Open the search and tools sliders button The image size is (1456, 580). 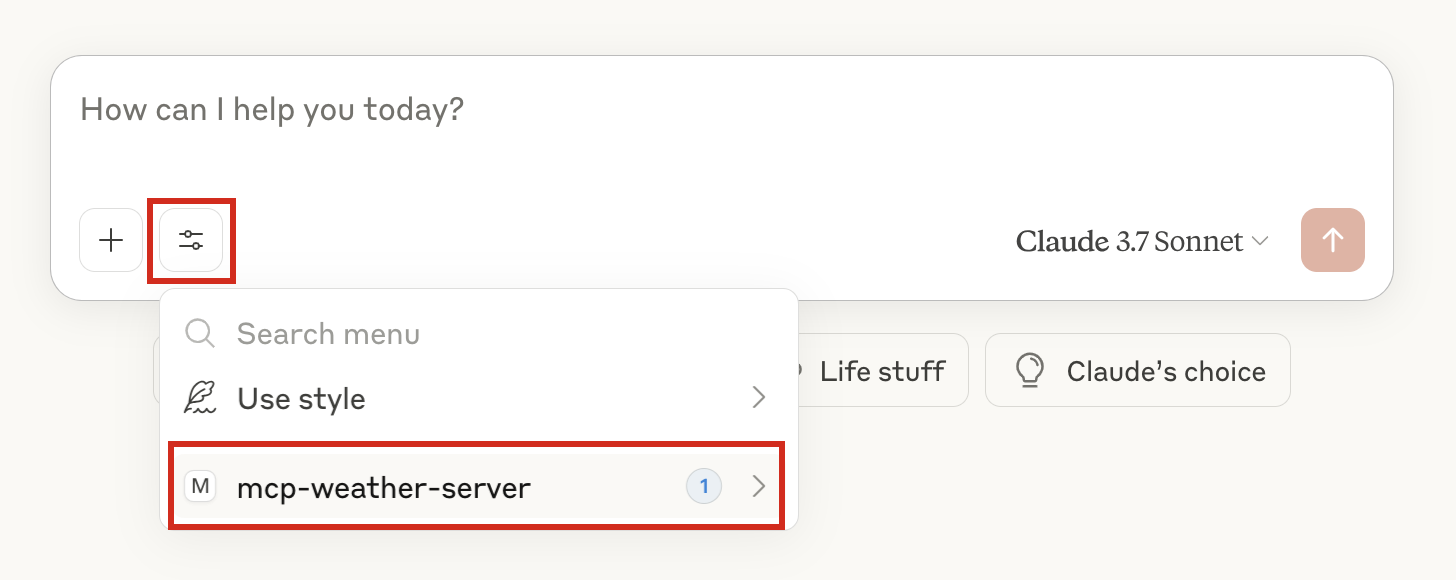(191, 240)
